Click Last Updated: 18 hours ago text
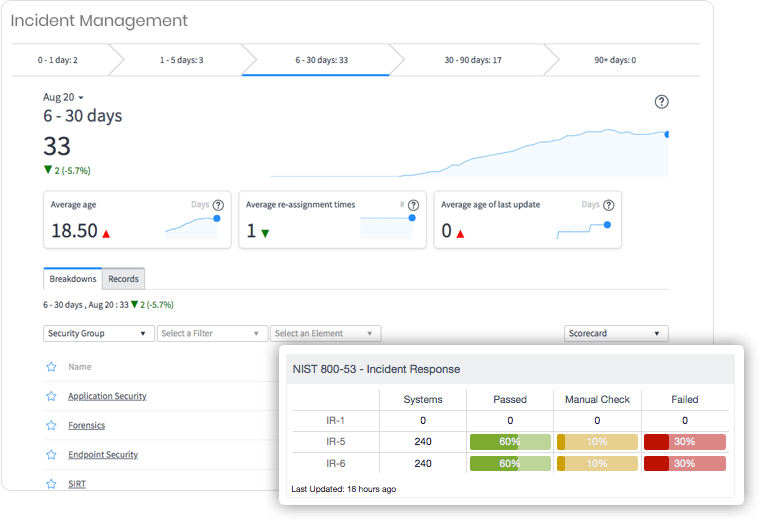 point(344,489)
